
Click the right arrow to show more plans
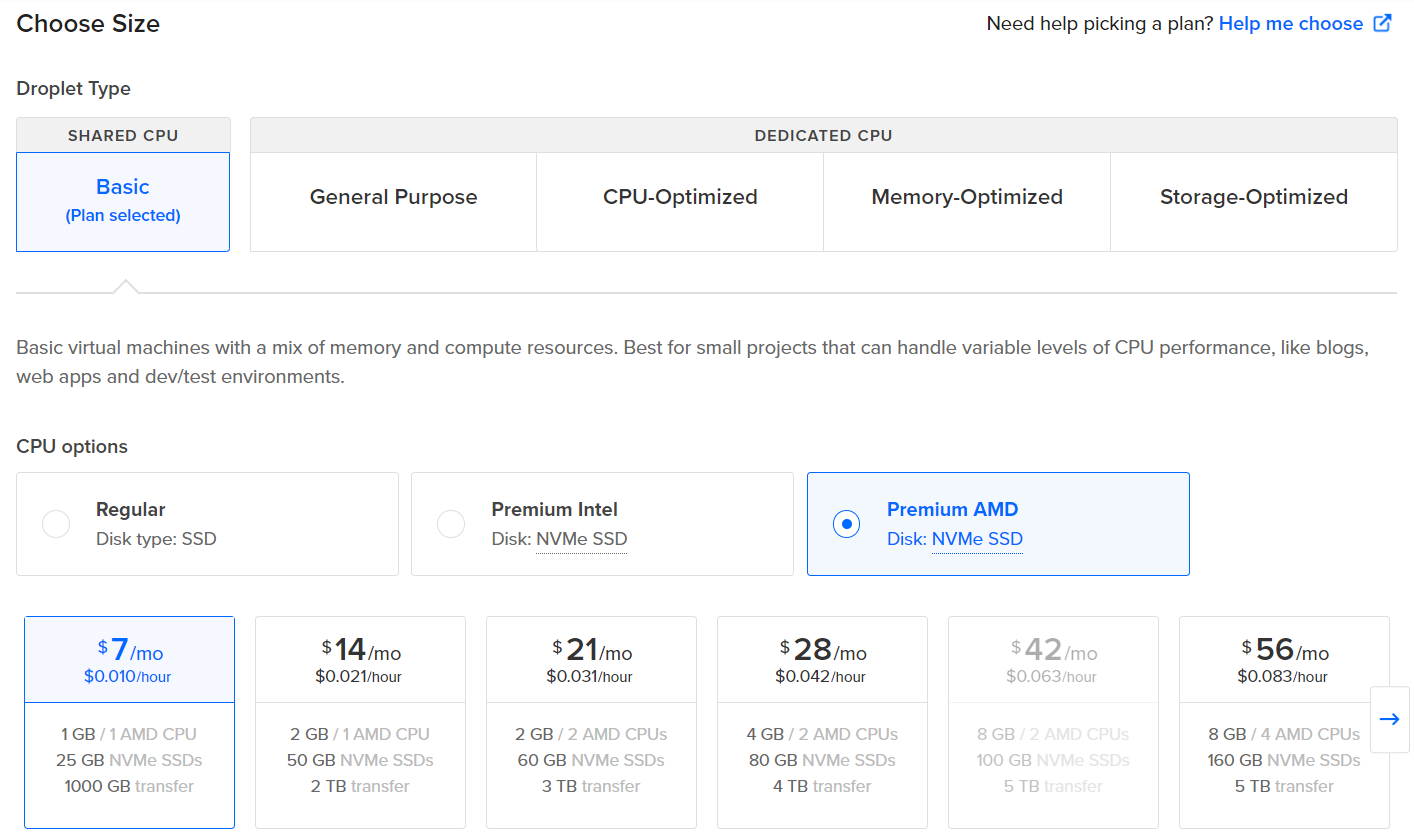point(1389,719)
